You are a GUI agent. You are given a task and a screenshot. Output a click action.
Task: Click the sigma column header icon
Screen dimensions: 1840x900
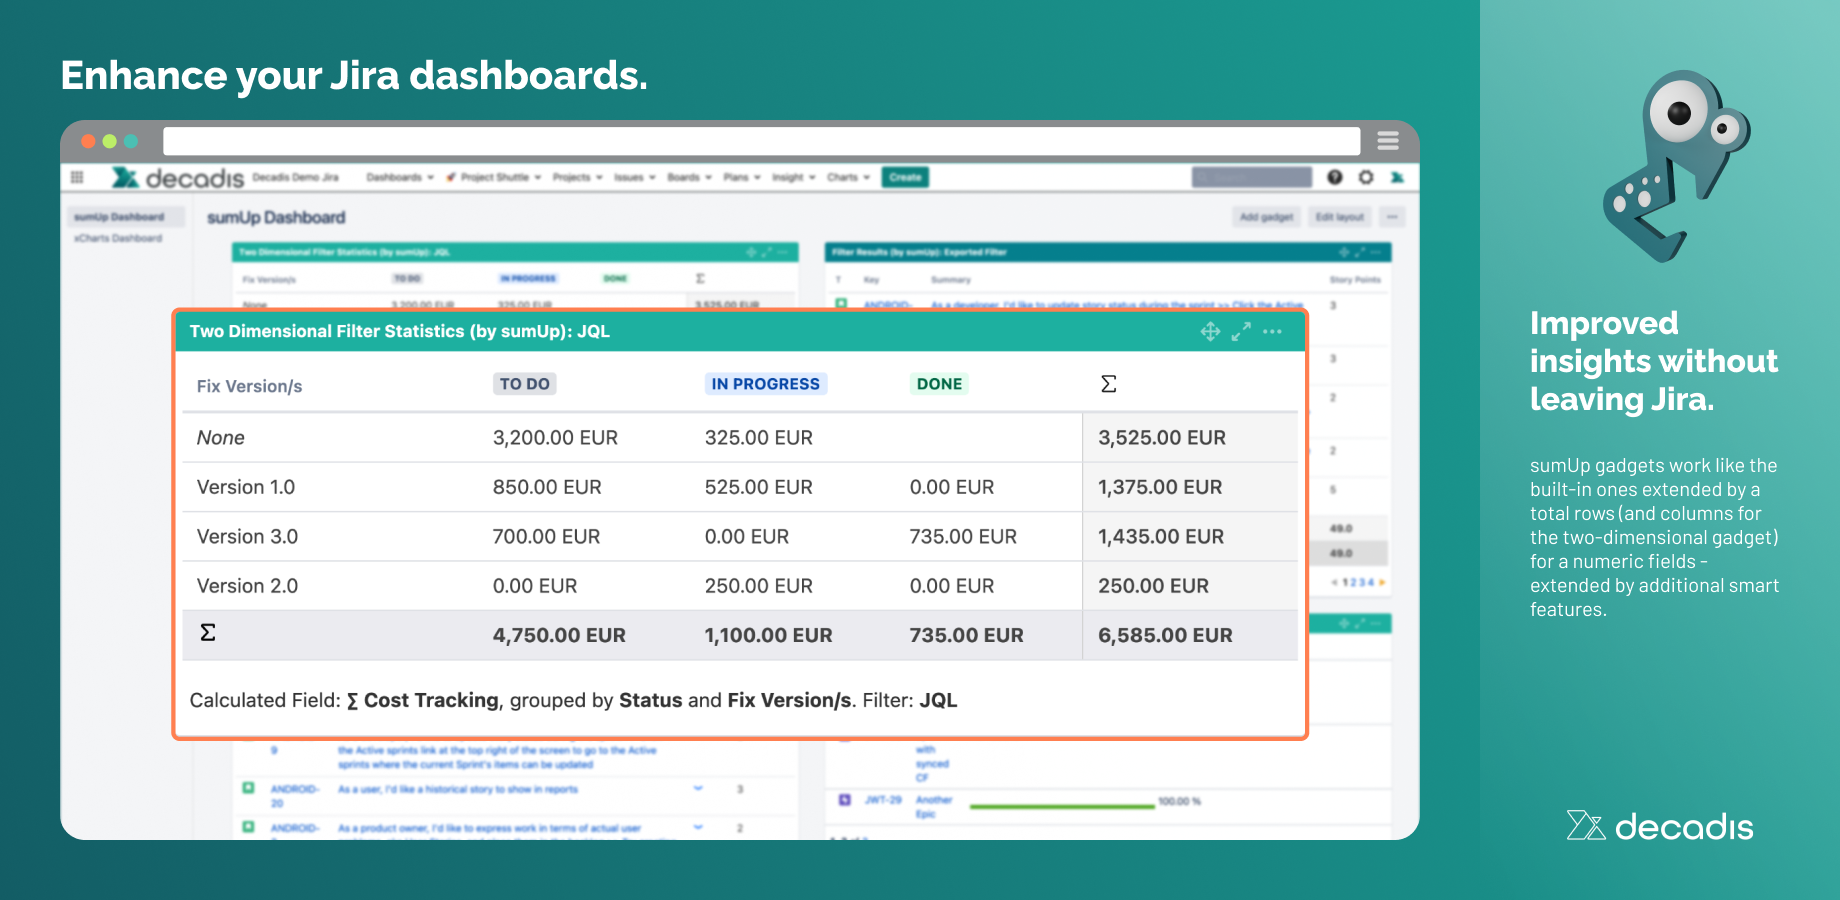point(1108,384)
